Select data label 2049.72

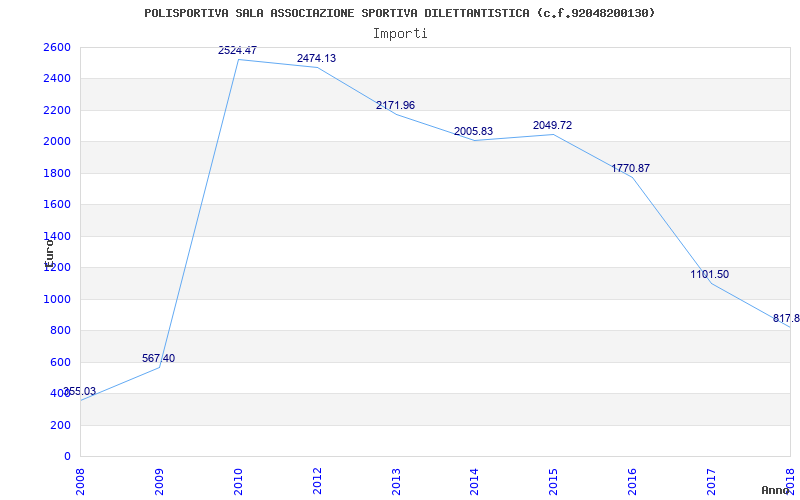(553, 126)
